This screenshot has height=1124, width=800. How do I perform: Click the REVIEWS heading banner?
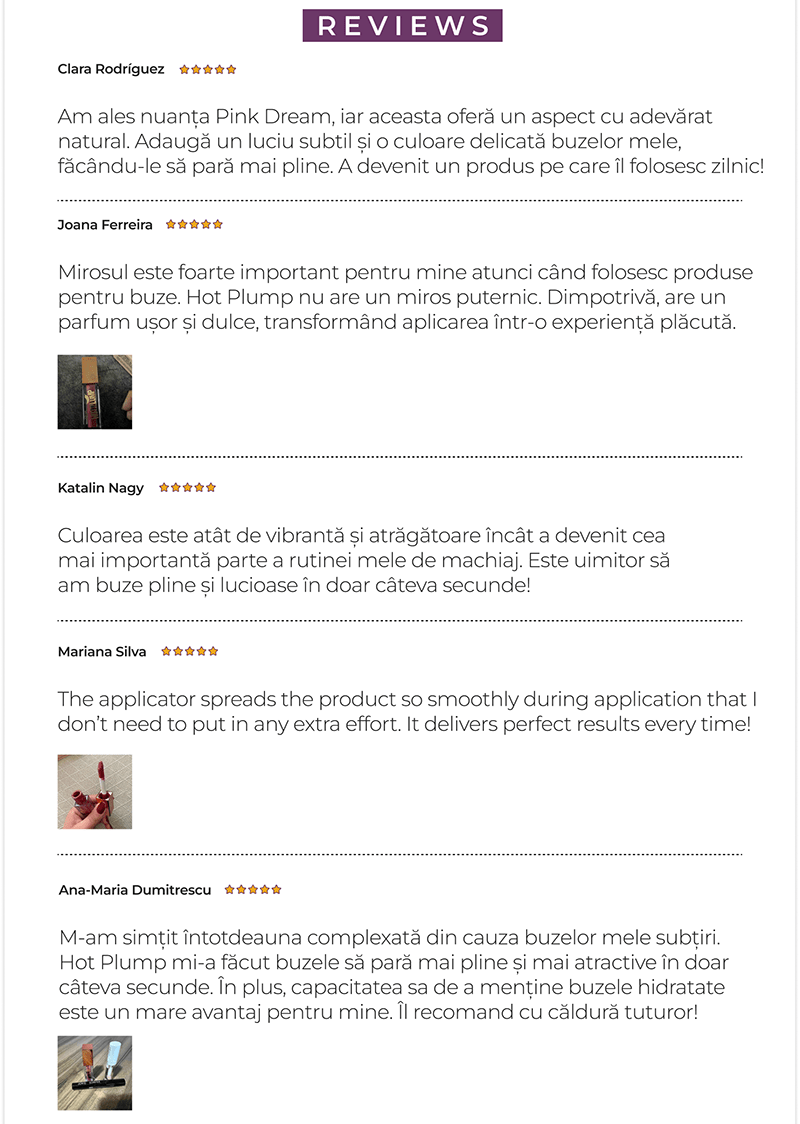(402, 26)
